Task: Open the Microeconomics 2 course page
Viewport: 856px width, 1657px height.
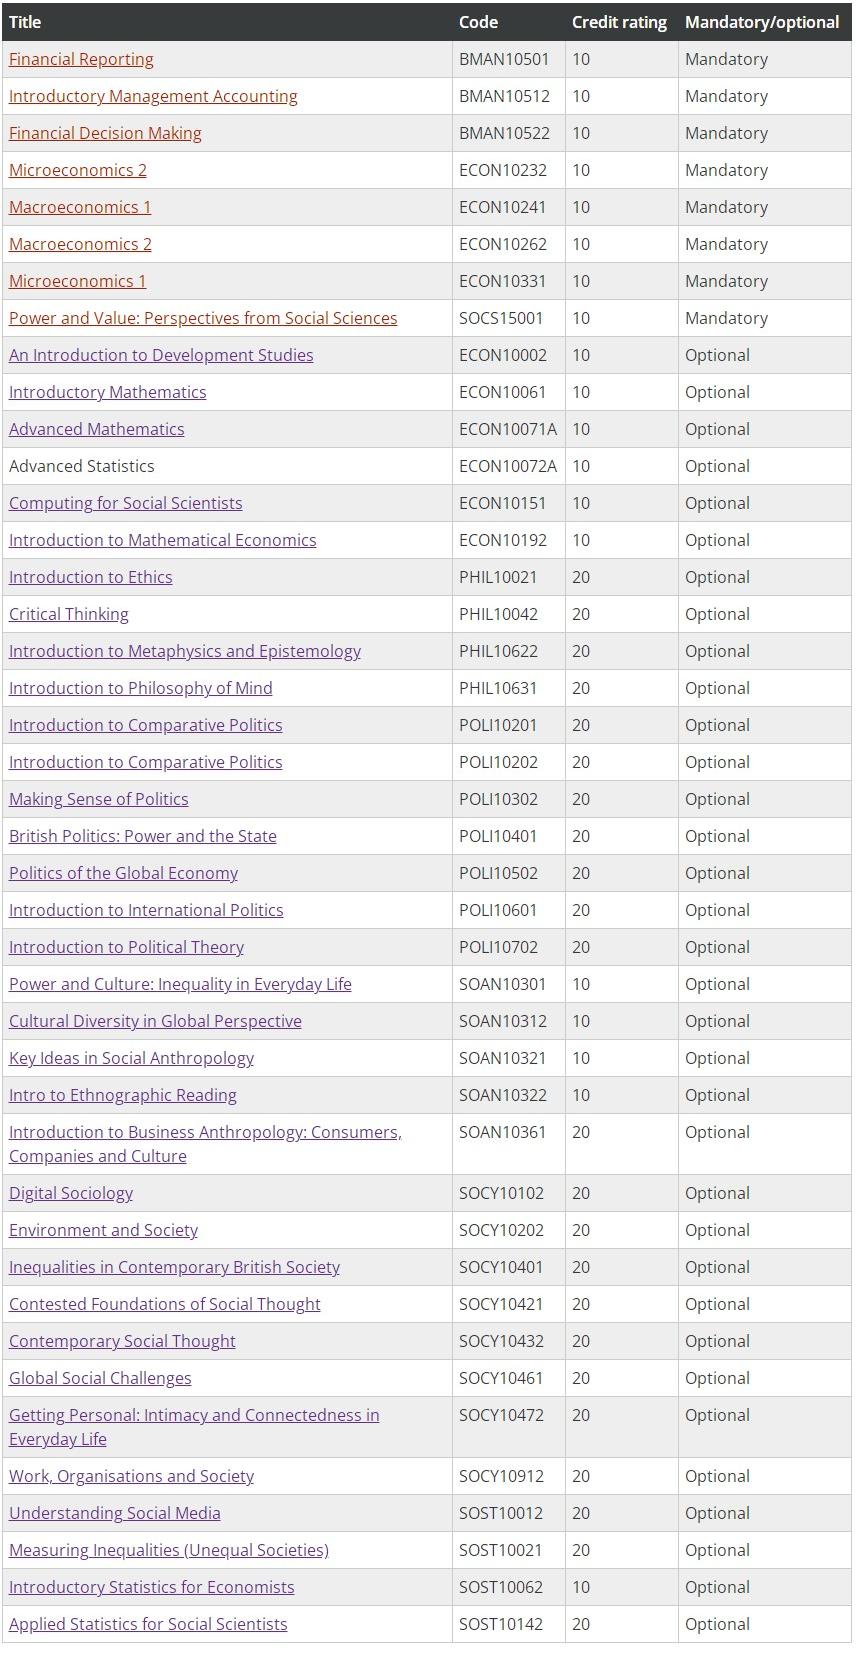Action: tap(78, 170)
